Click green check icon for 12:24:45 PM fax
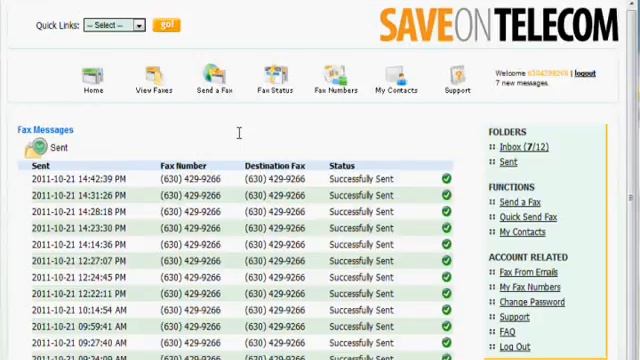640x360 pixels. click(x=447, y=277)
